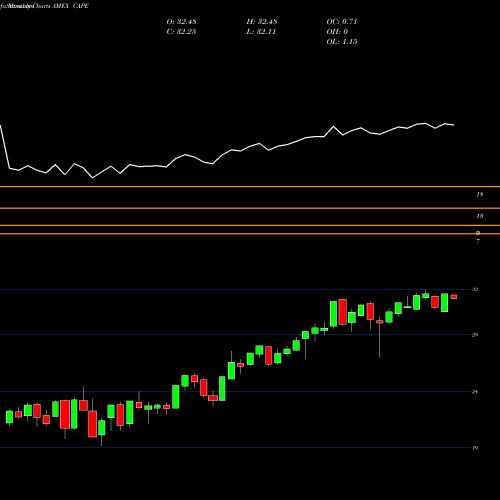Click the close price "C: 32.25"

pyautogui.click(x=181, y=32)
